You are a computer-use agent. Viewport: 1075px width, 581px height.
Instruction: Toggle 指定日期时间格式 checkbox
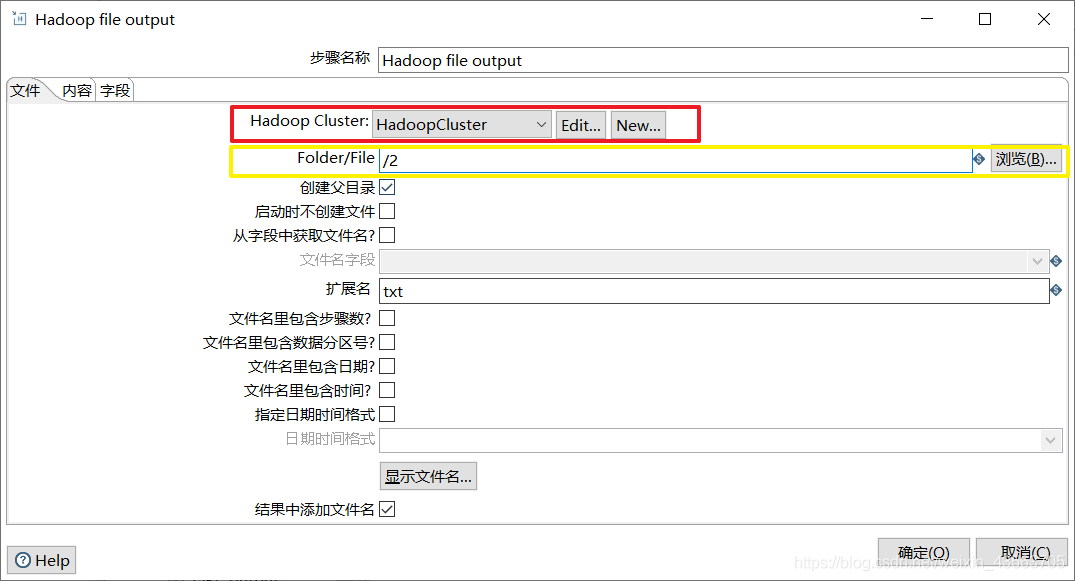point(387,414)
